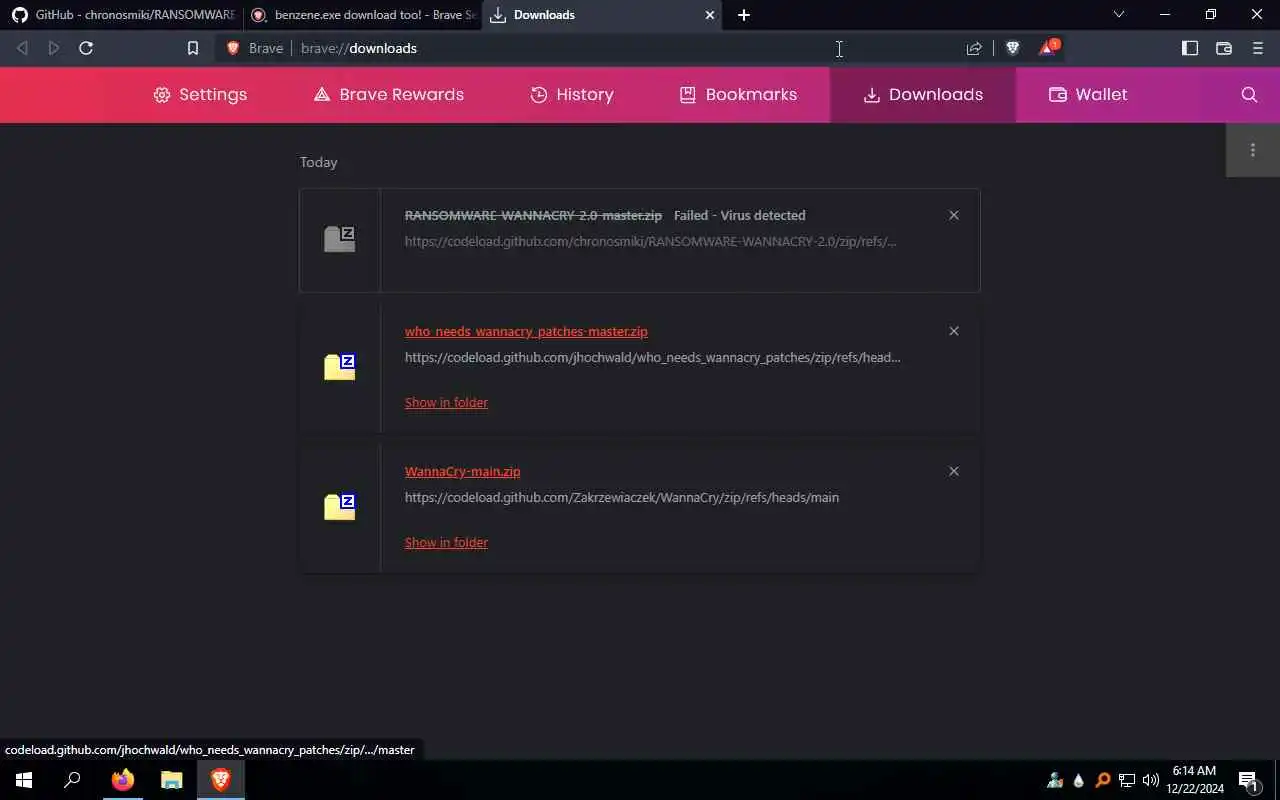Reload the downloads page
1280x800 pixels.
(86, 48)
